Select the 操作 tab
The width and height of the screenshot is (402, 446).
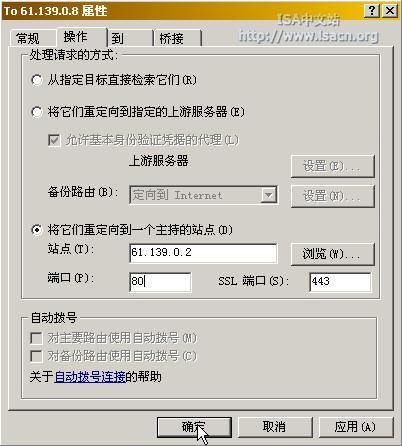pos(82,37)
